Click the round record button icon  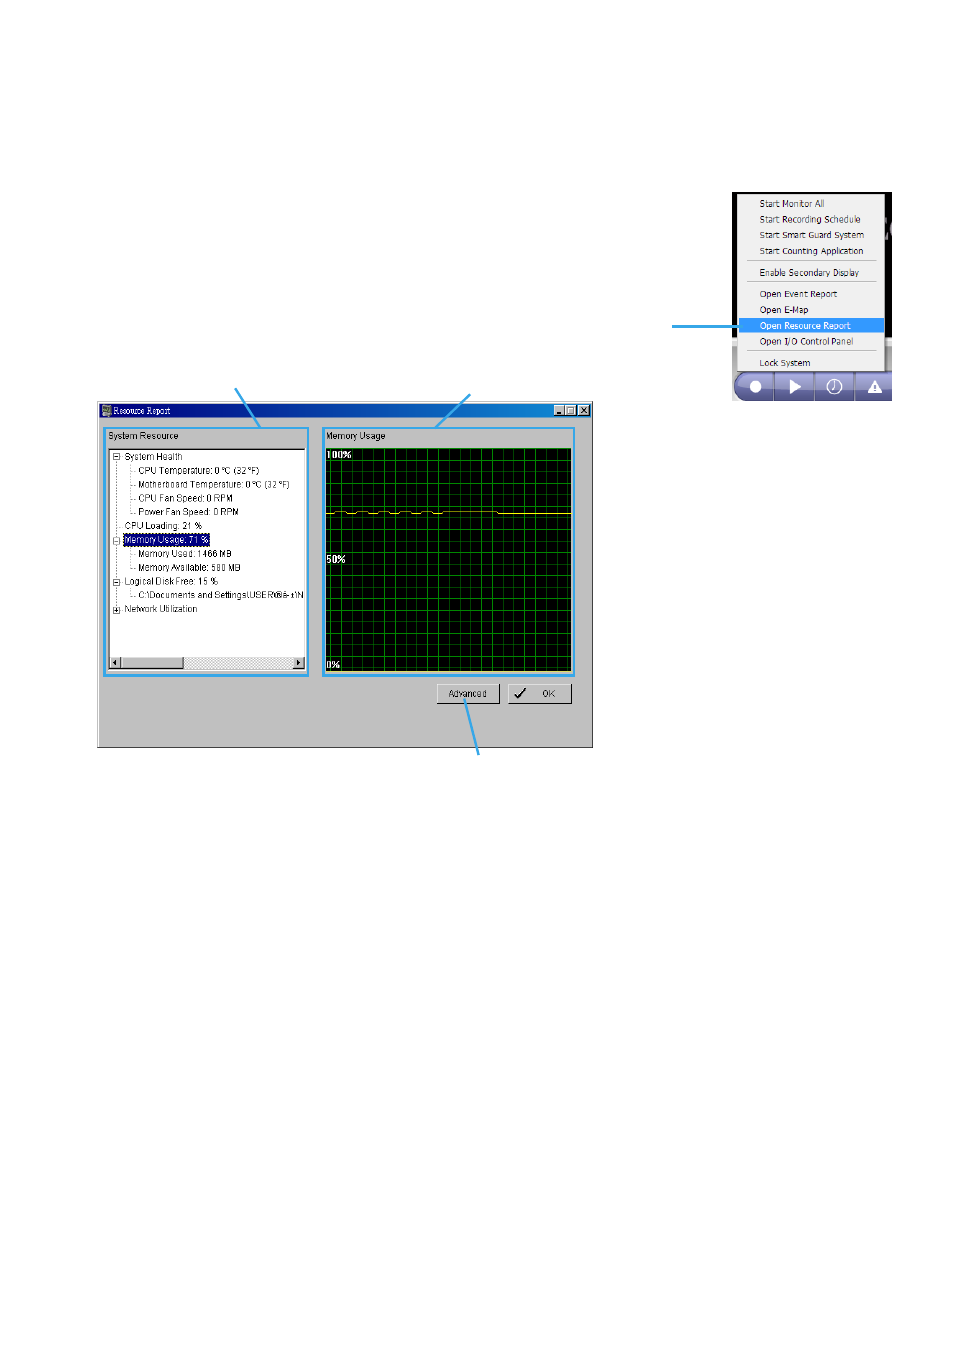coord(755,386)
